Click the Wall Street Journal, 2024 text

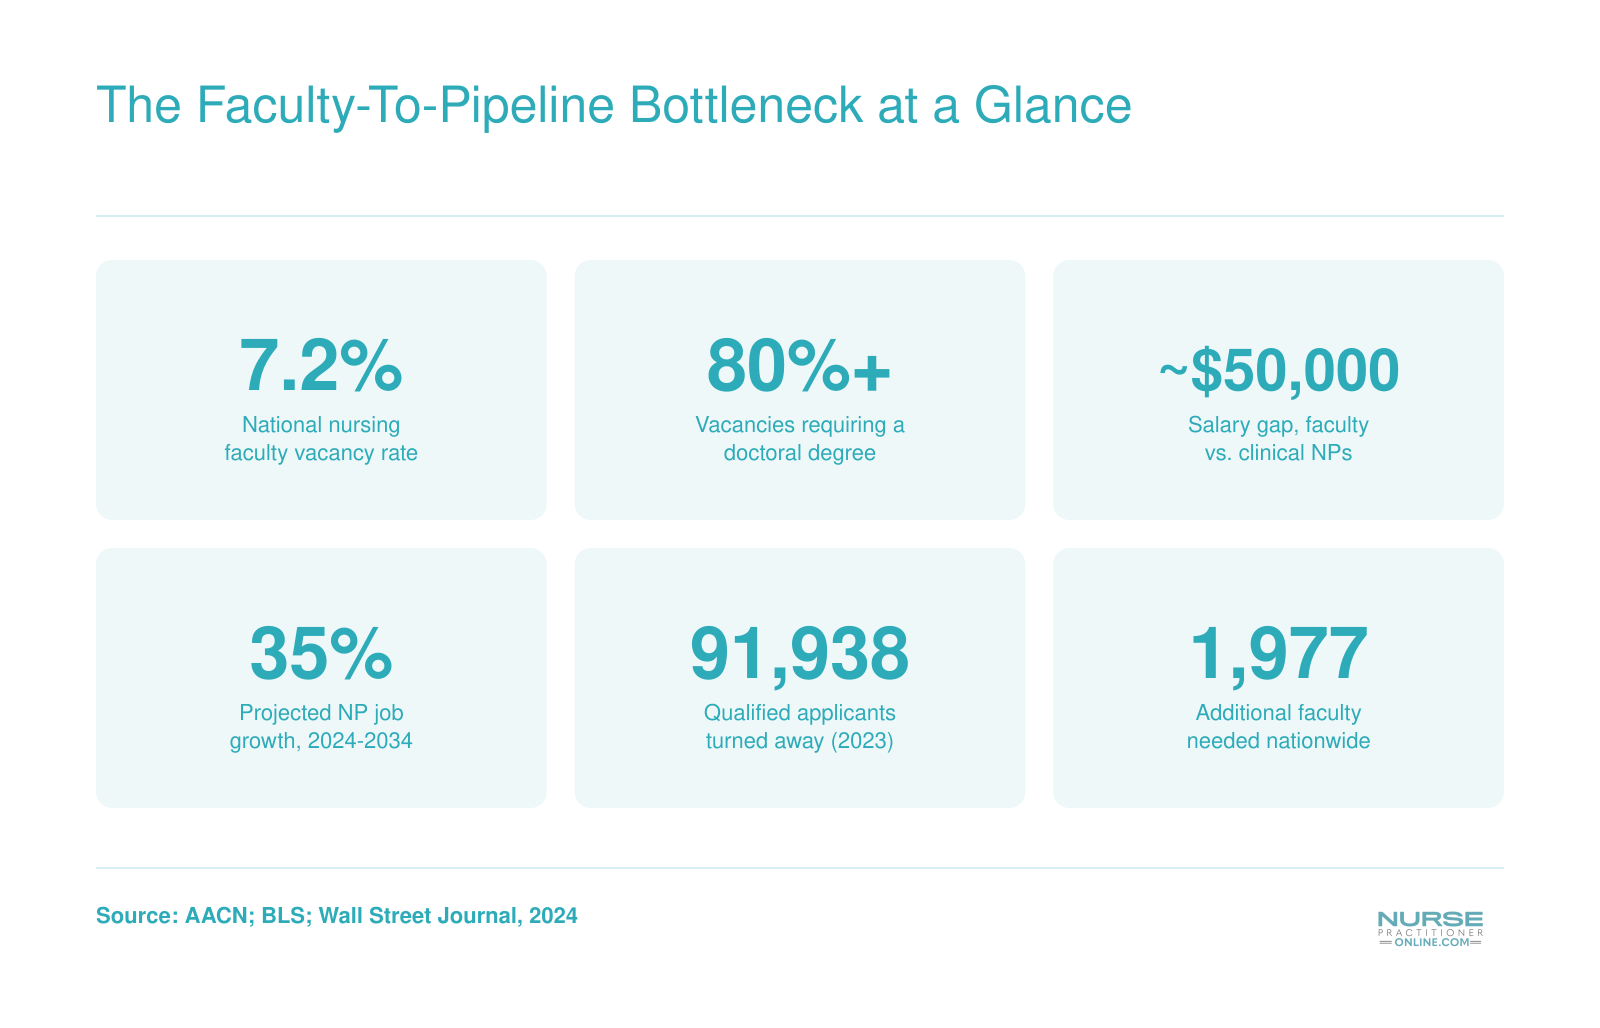pos(448,916)
